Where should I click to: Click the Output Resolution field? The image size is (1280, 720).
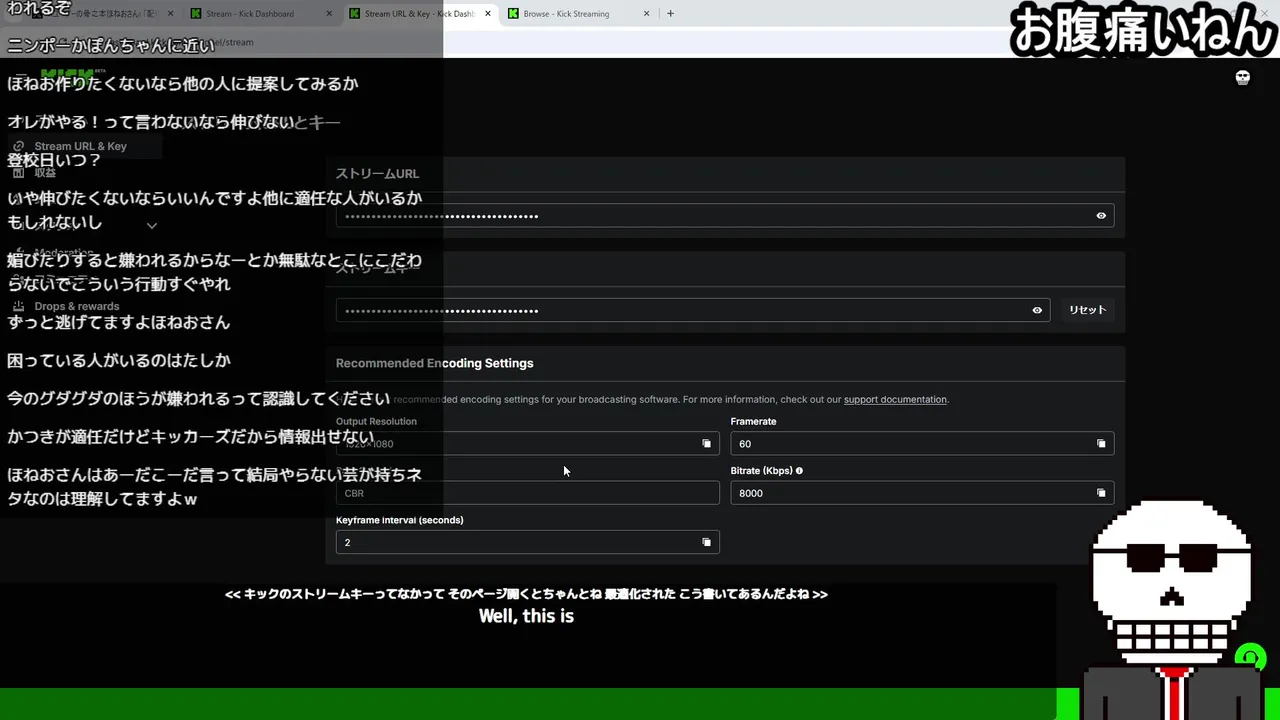pos(528,443)
